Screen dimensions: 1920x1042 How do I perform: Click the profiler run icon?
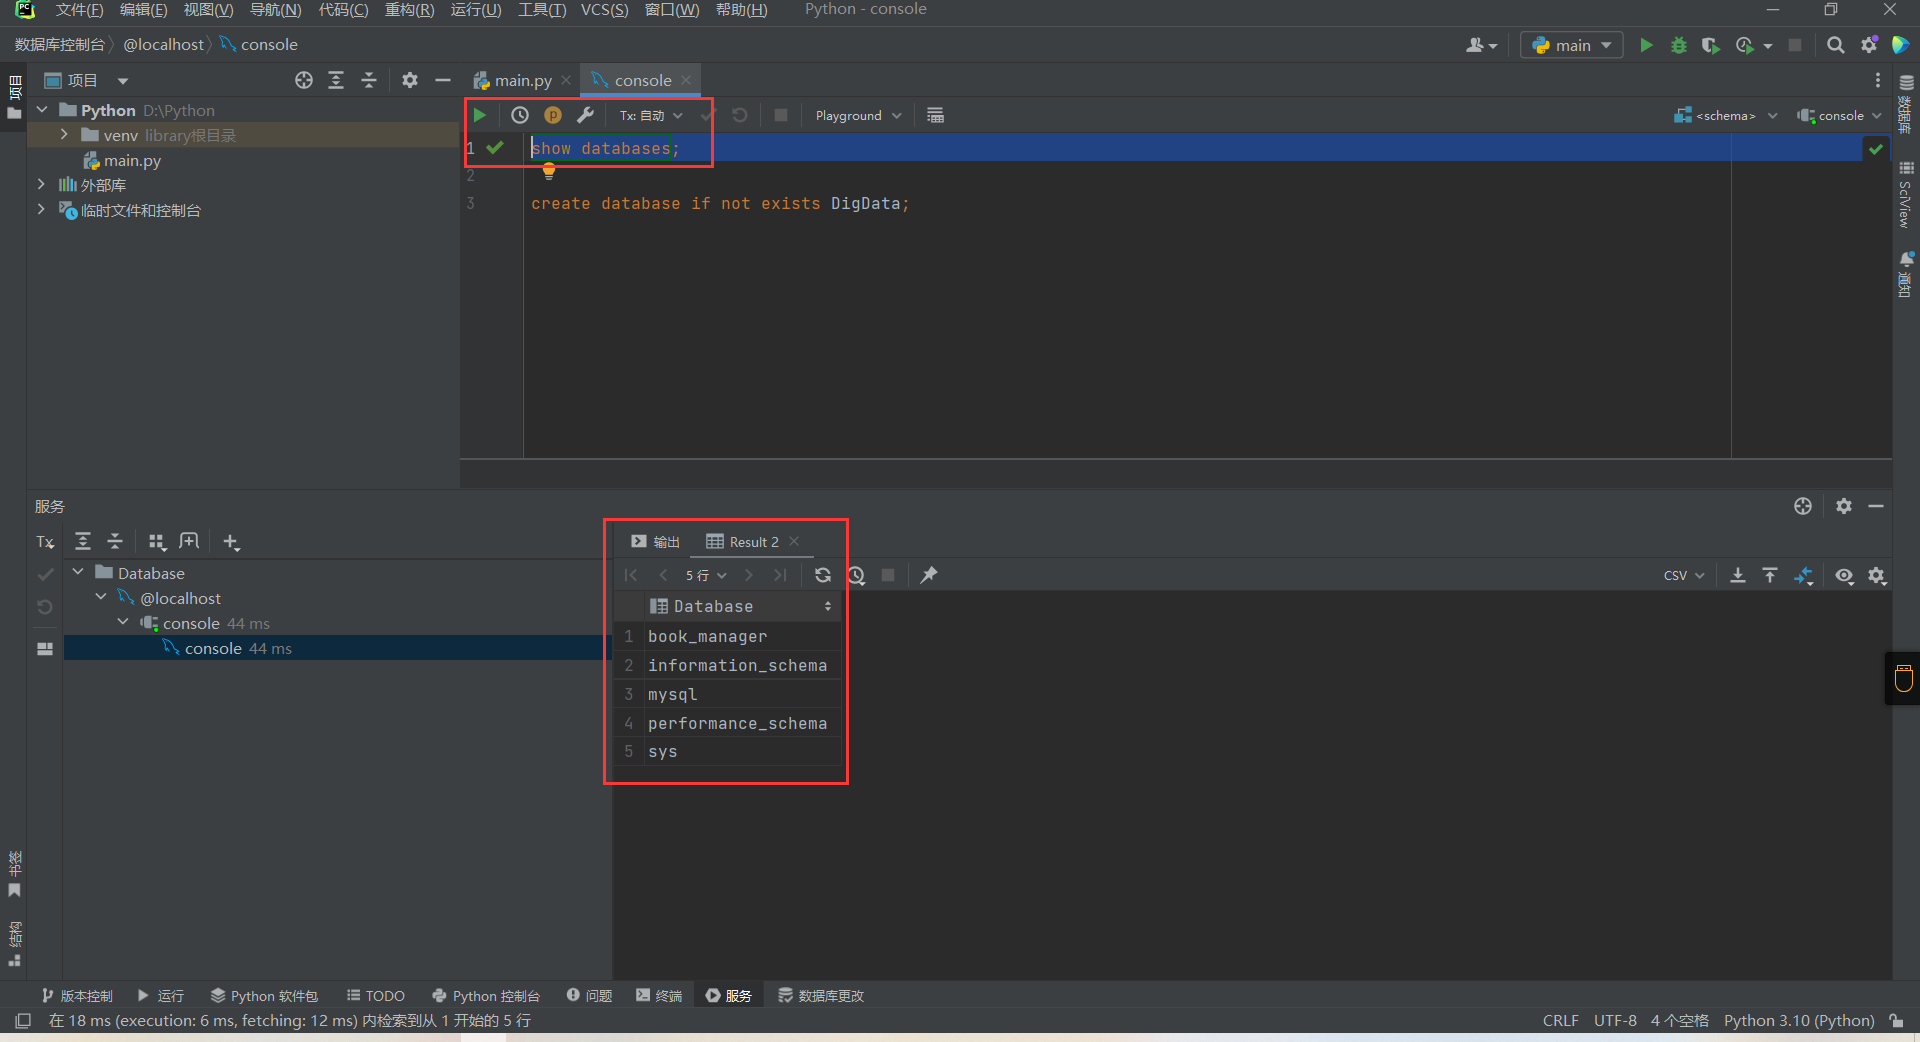coord(1745,45)
